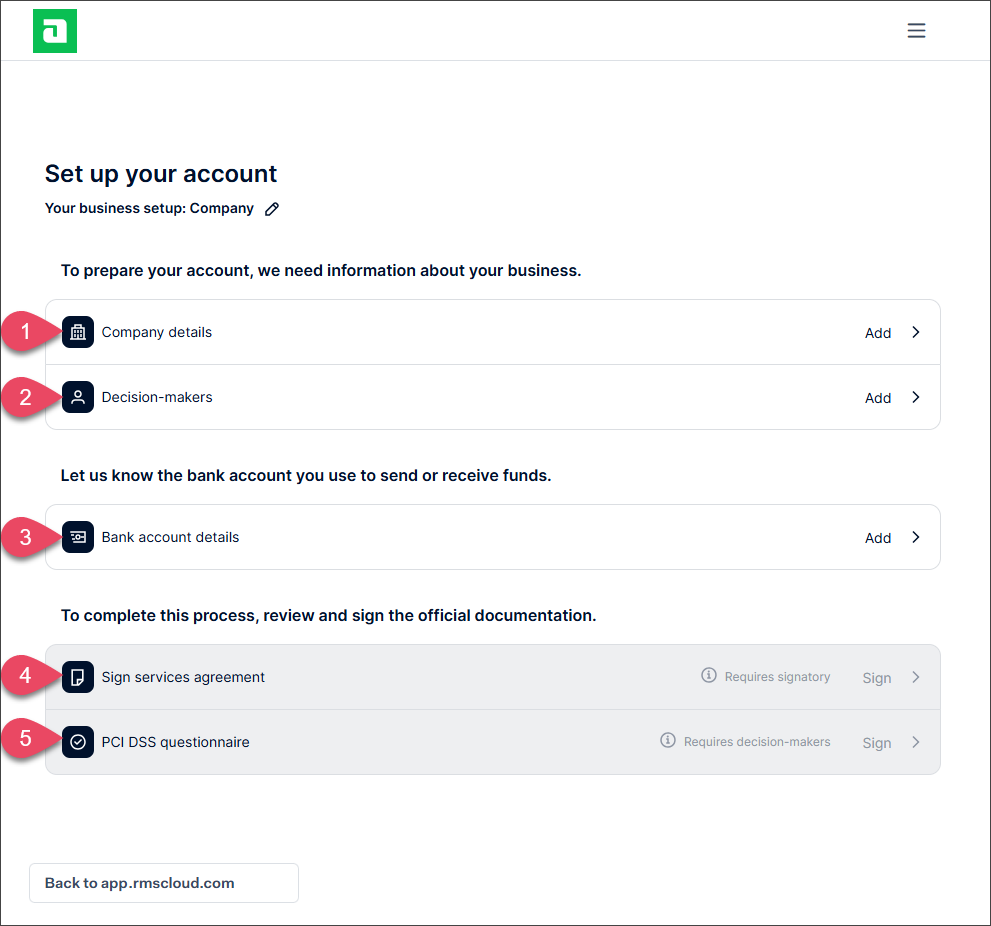The width and height of the screenshot is (991, 926).
Task: Edit business setup with pencil icon
Action: click(x=272, y=209)
